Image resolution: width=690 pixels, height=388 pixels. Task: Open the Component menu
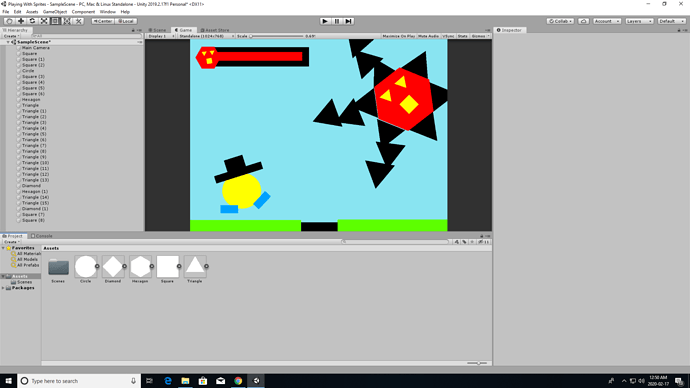[x=83, y=12]
